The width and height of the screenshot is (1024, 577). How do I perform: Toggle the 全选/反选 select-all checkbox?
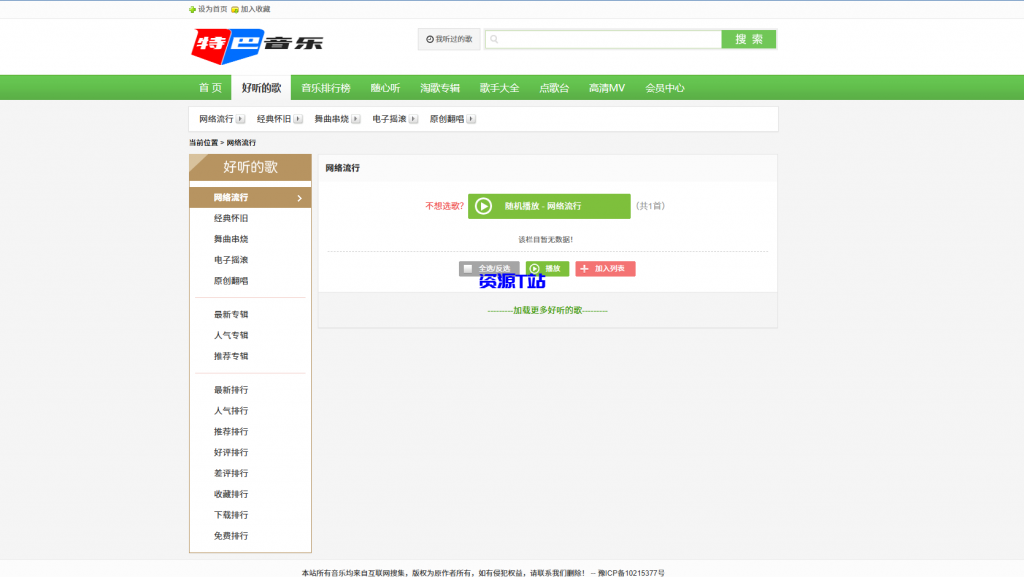pyautogui.click(x=466, y=268)
